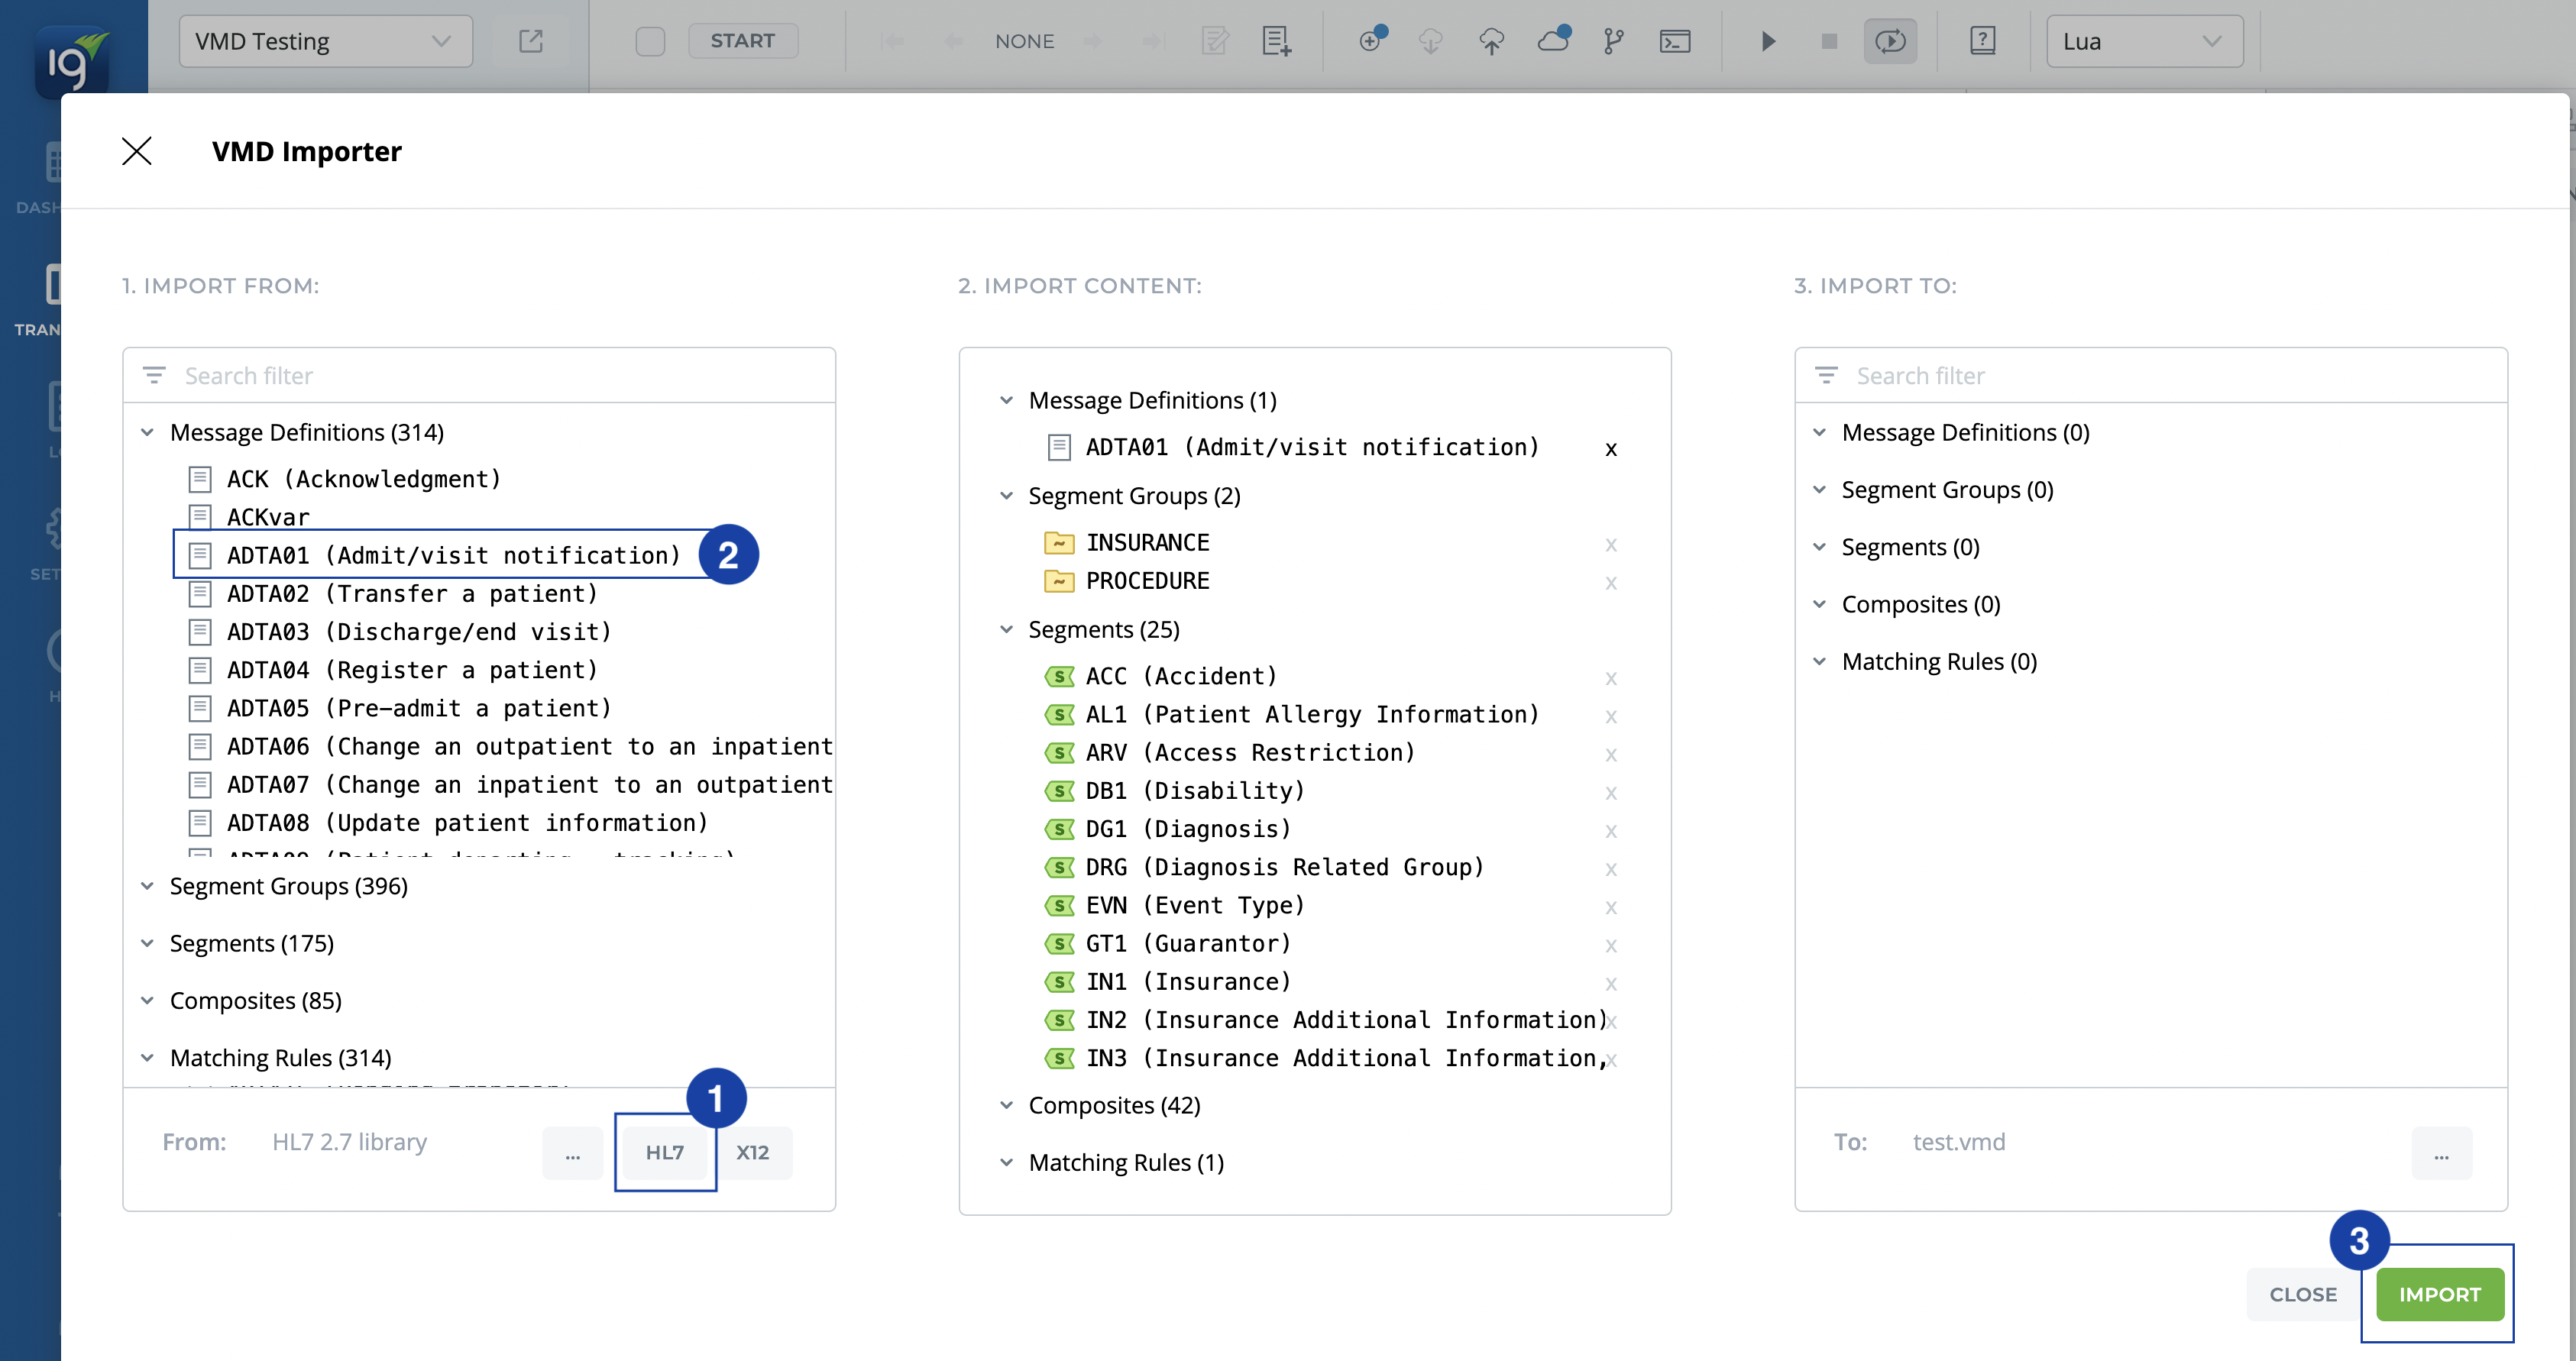Click the git branch icon in the toolbar
The height and width of the screenshot is (1361, 2576).
point(1613,41)
